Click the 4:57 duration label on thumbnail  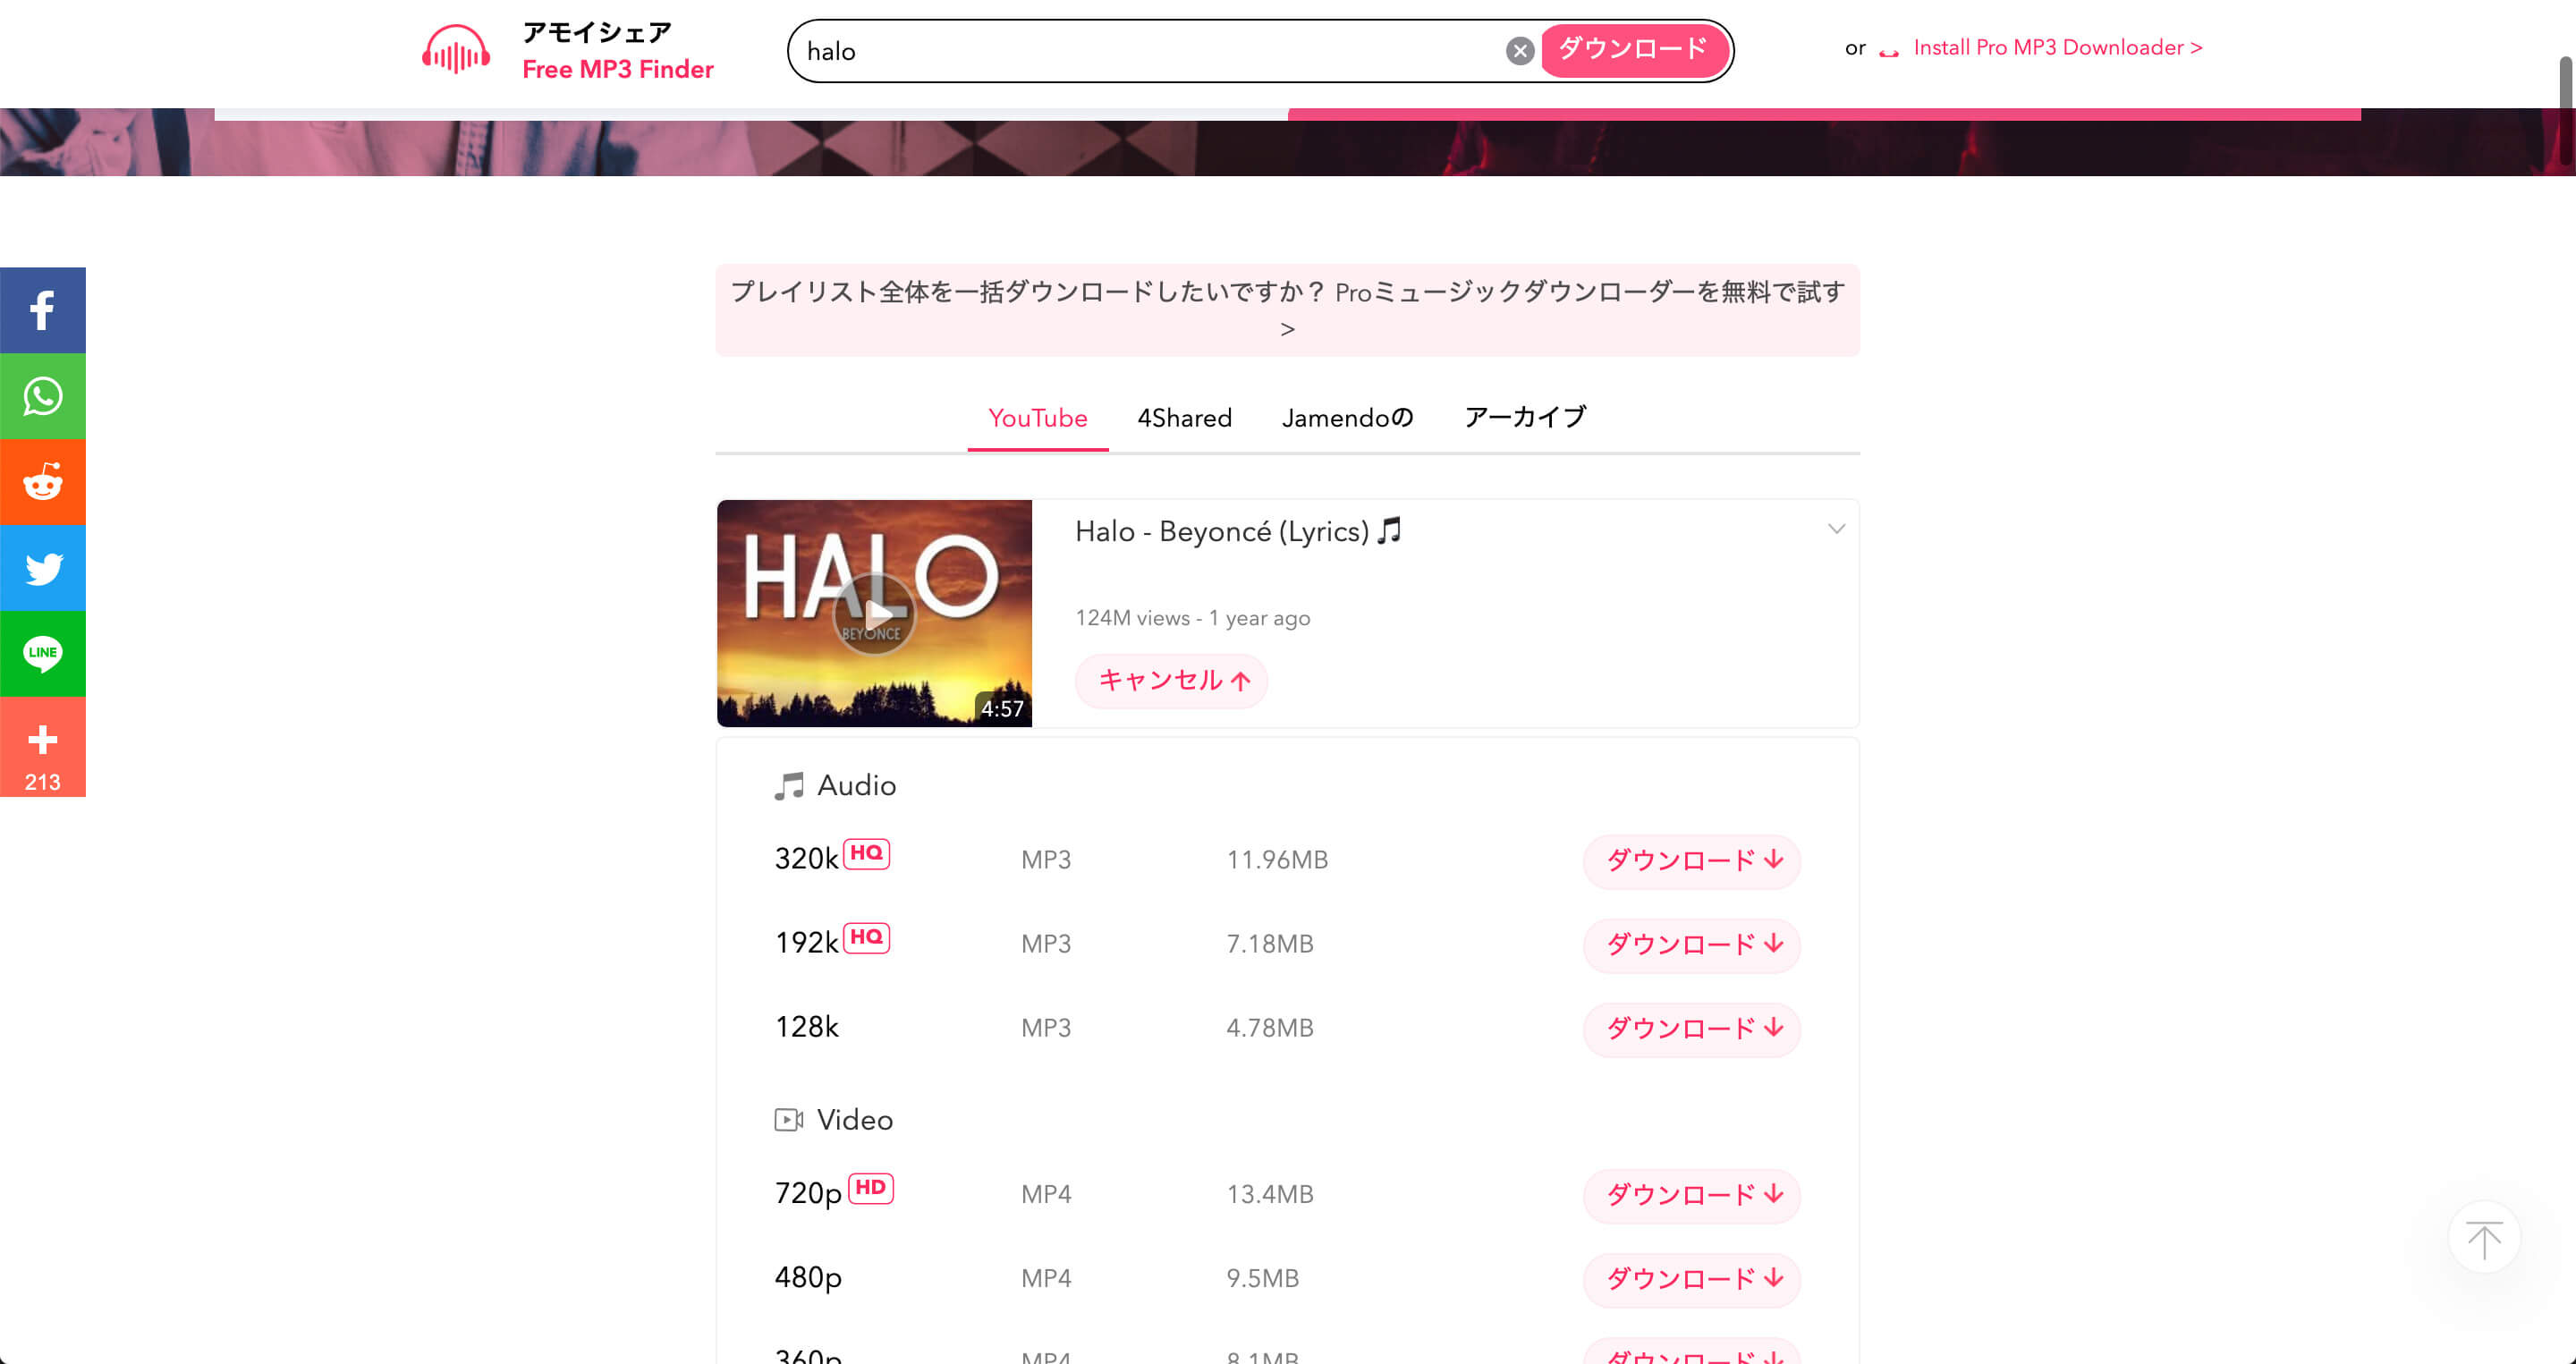1002,708
